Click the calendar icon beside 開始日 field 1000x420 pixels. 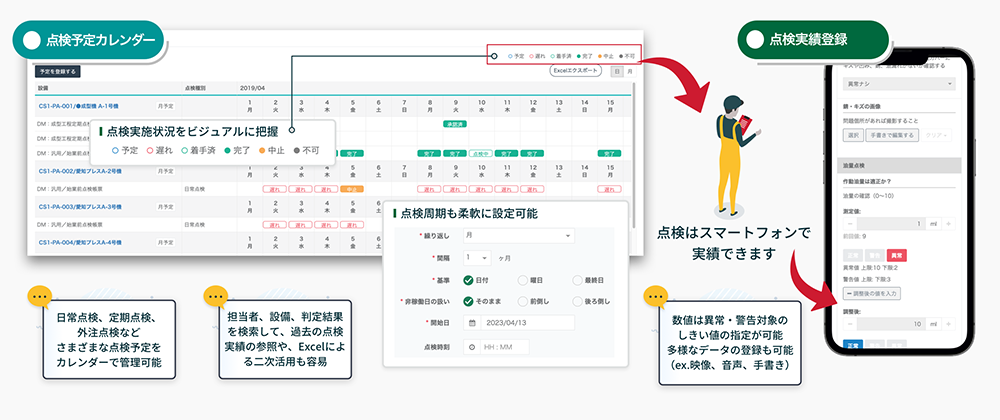click(x=471, y=323)
